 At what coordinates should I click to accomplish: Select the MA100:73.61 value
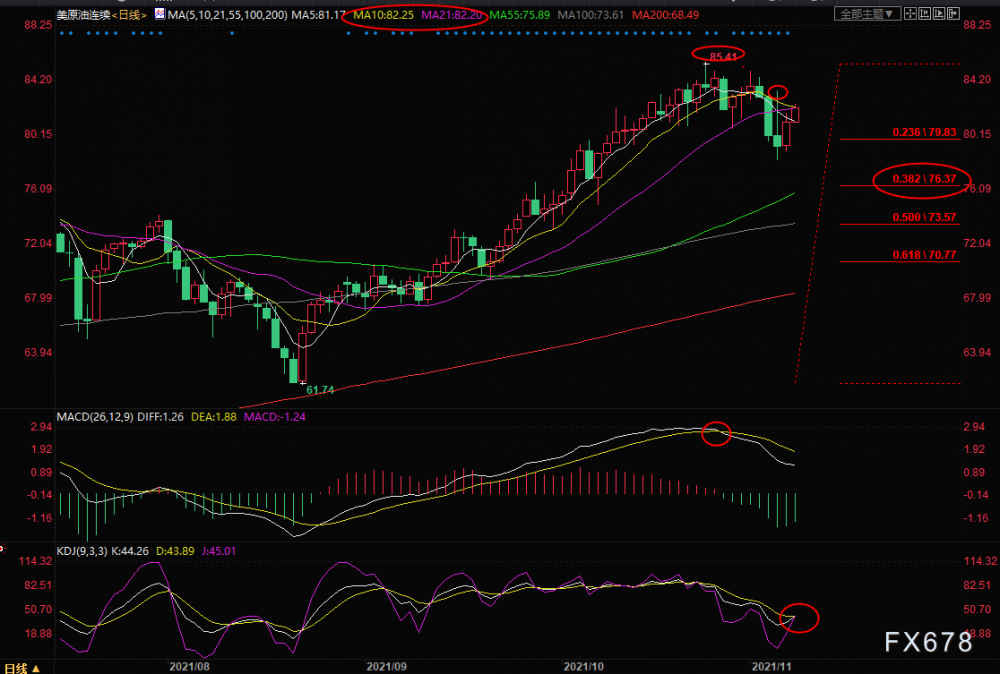click(591, 15)
